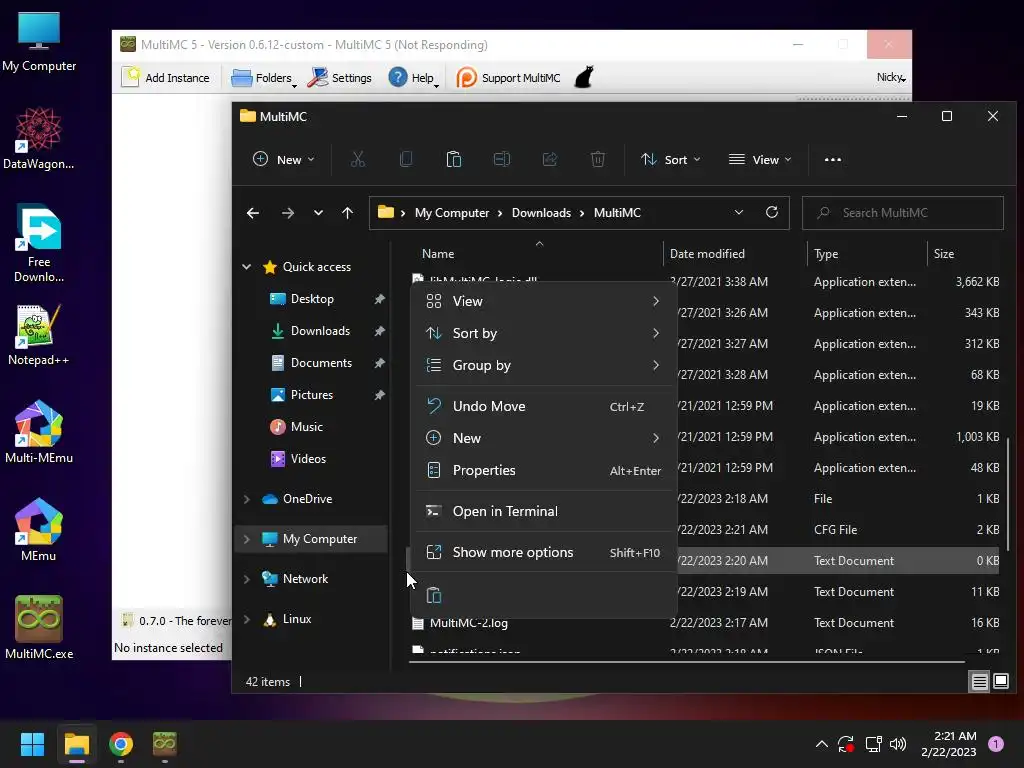Screen dimensions: 1024x768
Task: Click the vertical scrollbar in file list
Action: (x=1008, y=493)
